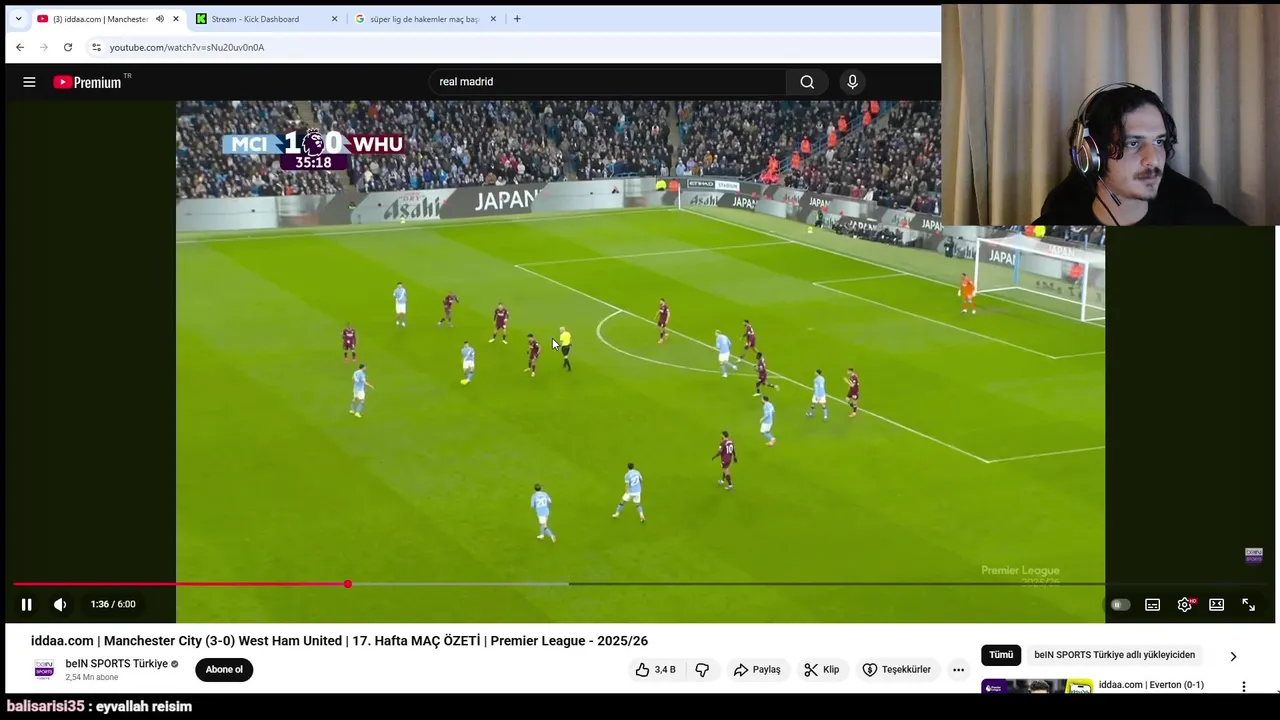Select 'beIN SPORTS Türkiye adlı yükleyiciden' chip

(x=1114, y=655)
